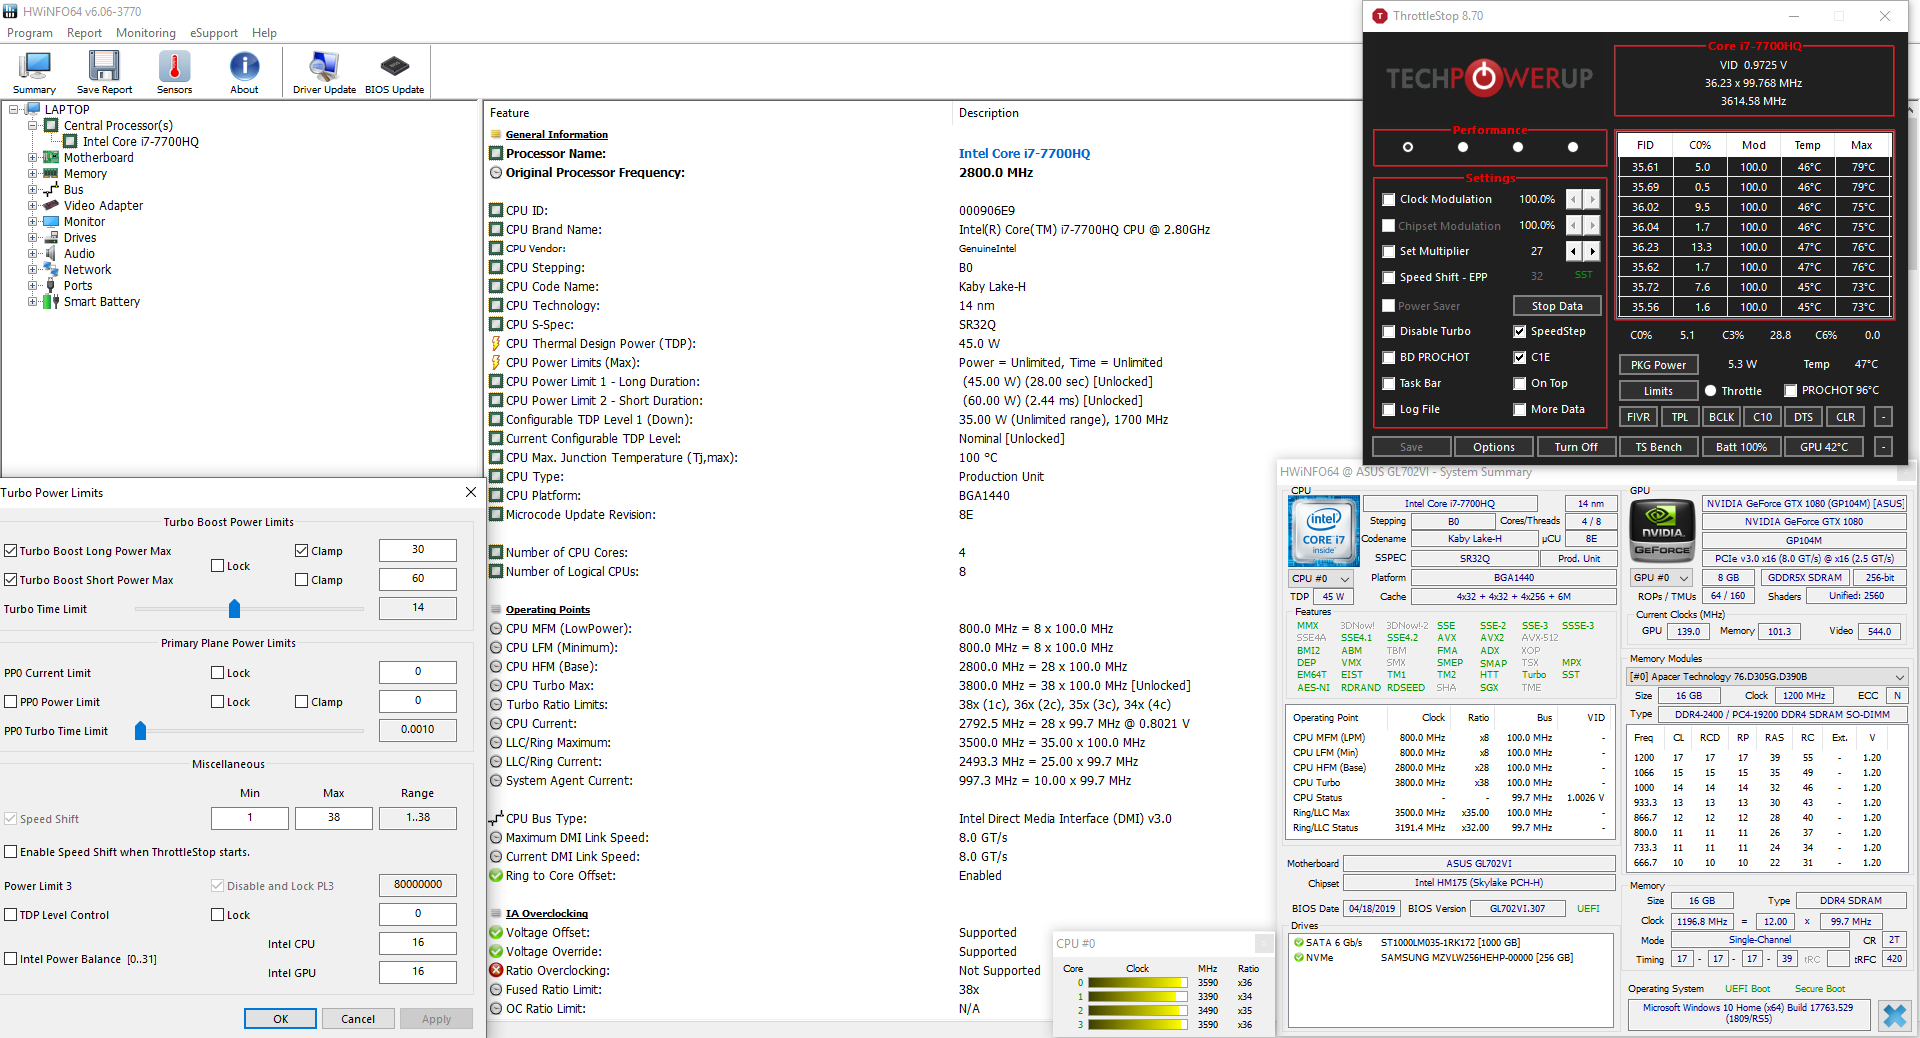1920x1038 pixels.
Task: Click ThrottleStop TechPowerUp logo
Action: 1488,78
